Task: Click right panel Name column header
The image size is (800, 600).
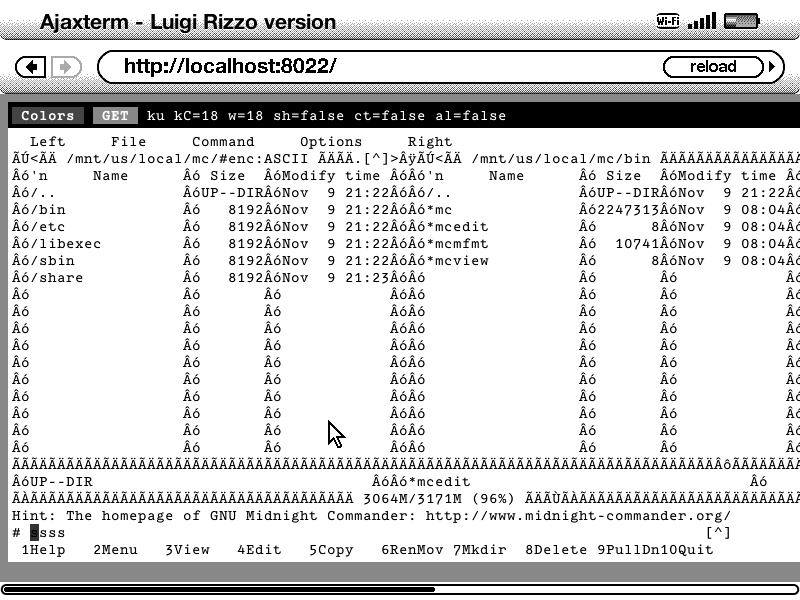Action: coord(507,176)
